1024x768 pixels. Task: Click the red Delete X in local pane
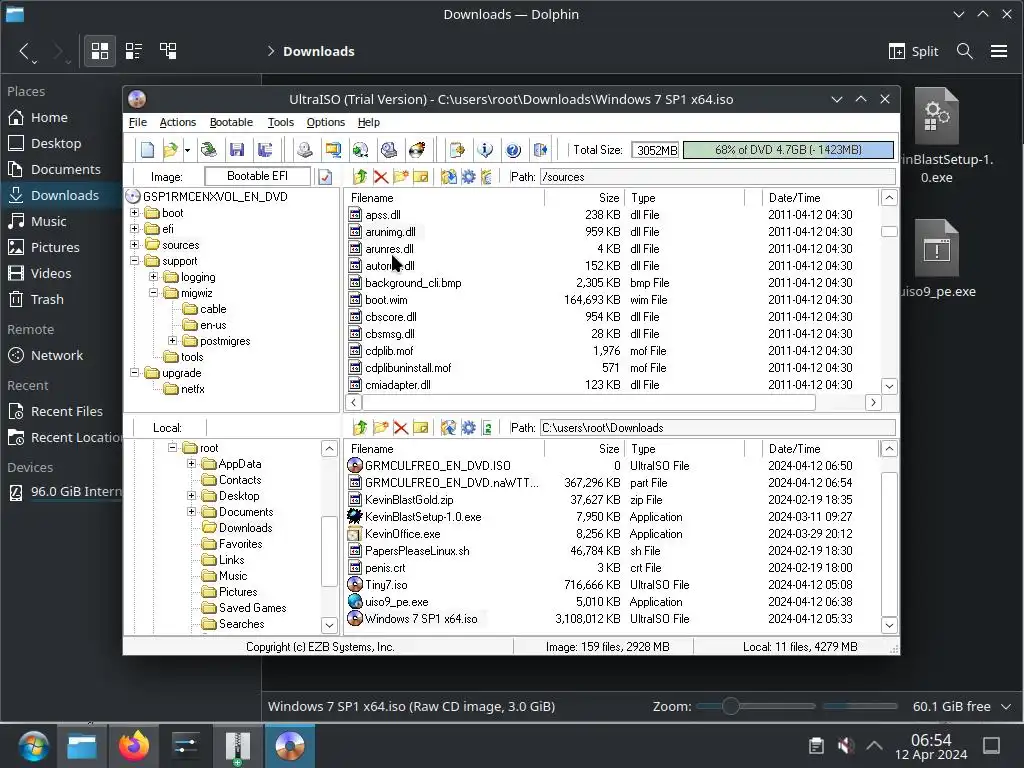tap(401, 428)
